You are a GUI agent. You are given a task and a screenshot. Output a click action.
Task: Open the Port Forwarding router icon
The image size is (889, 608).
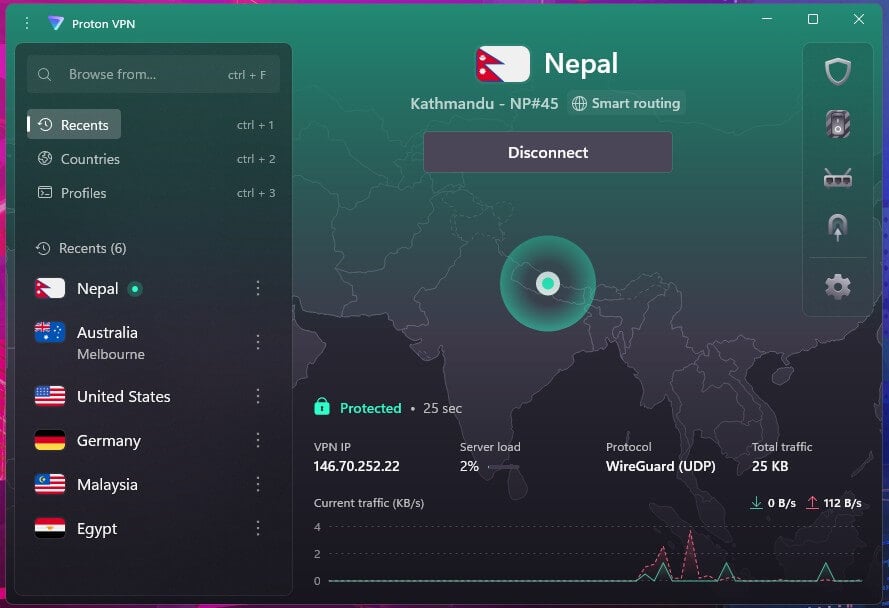click(x=837, y=179)
